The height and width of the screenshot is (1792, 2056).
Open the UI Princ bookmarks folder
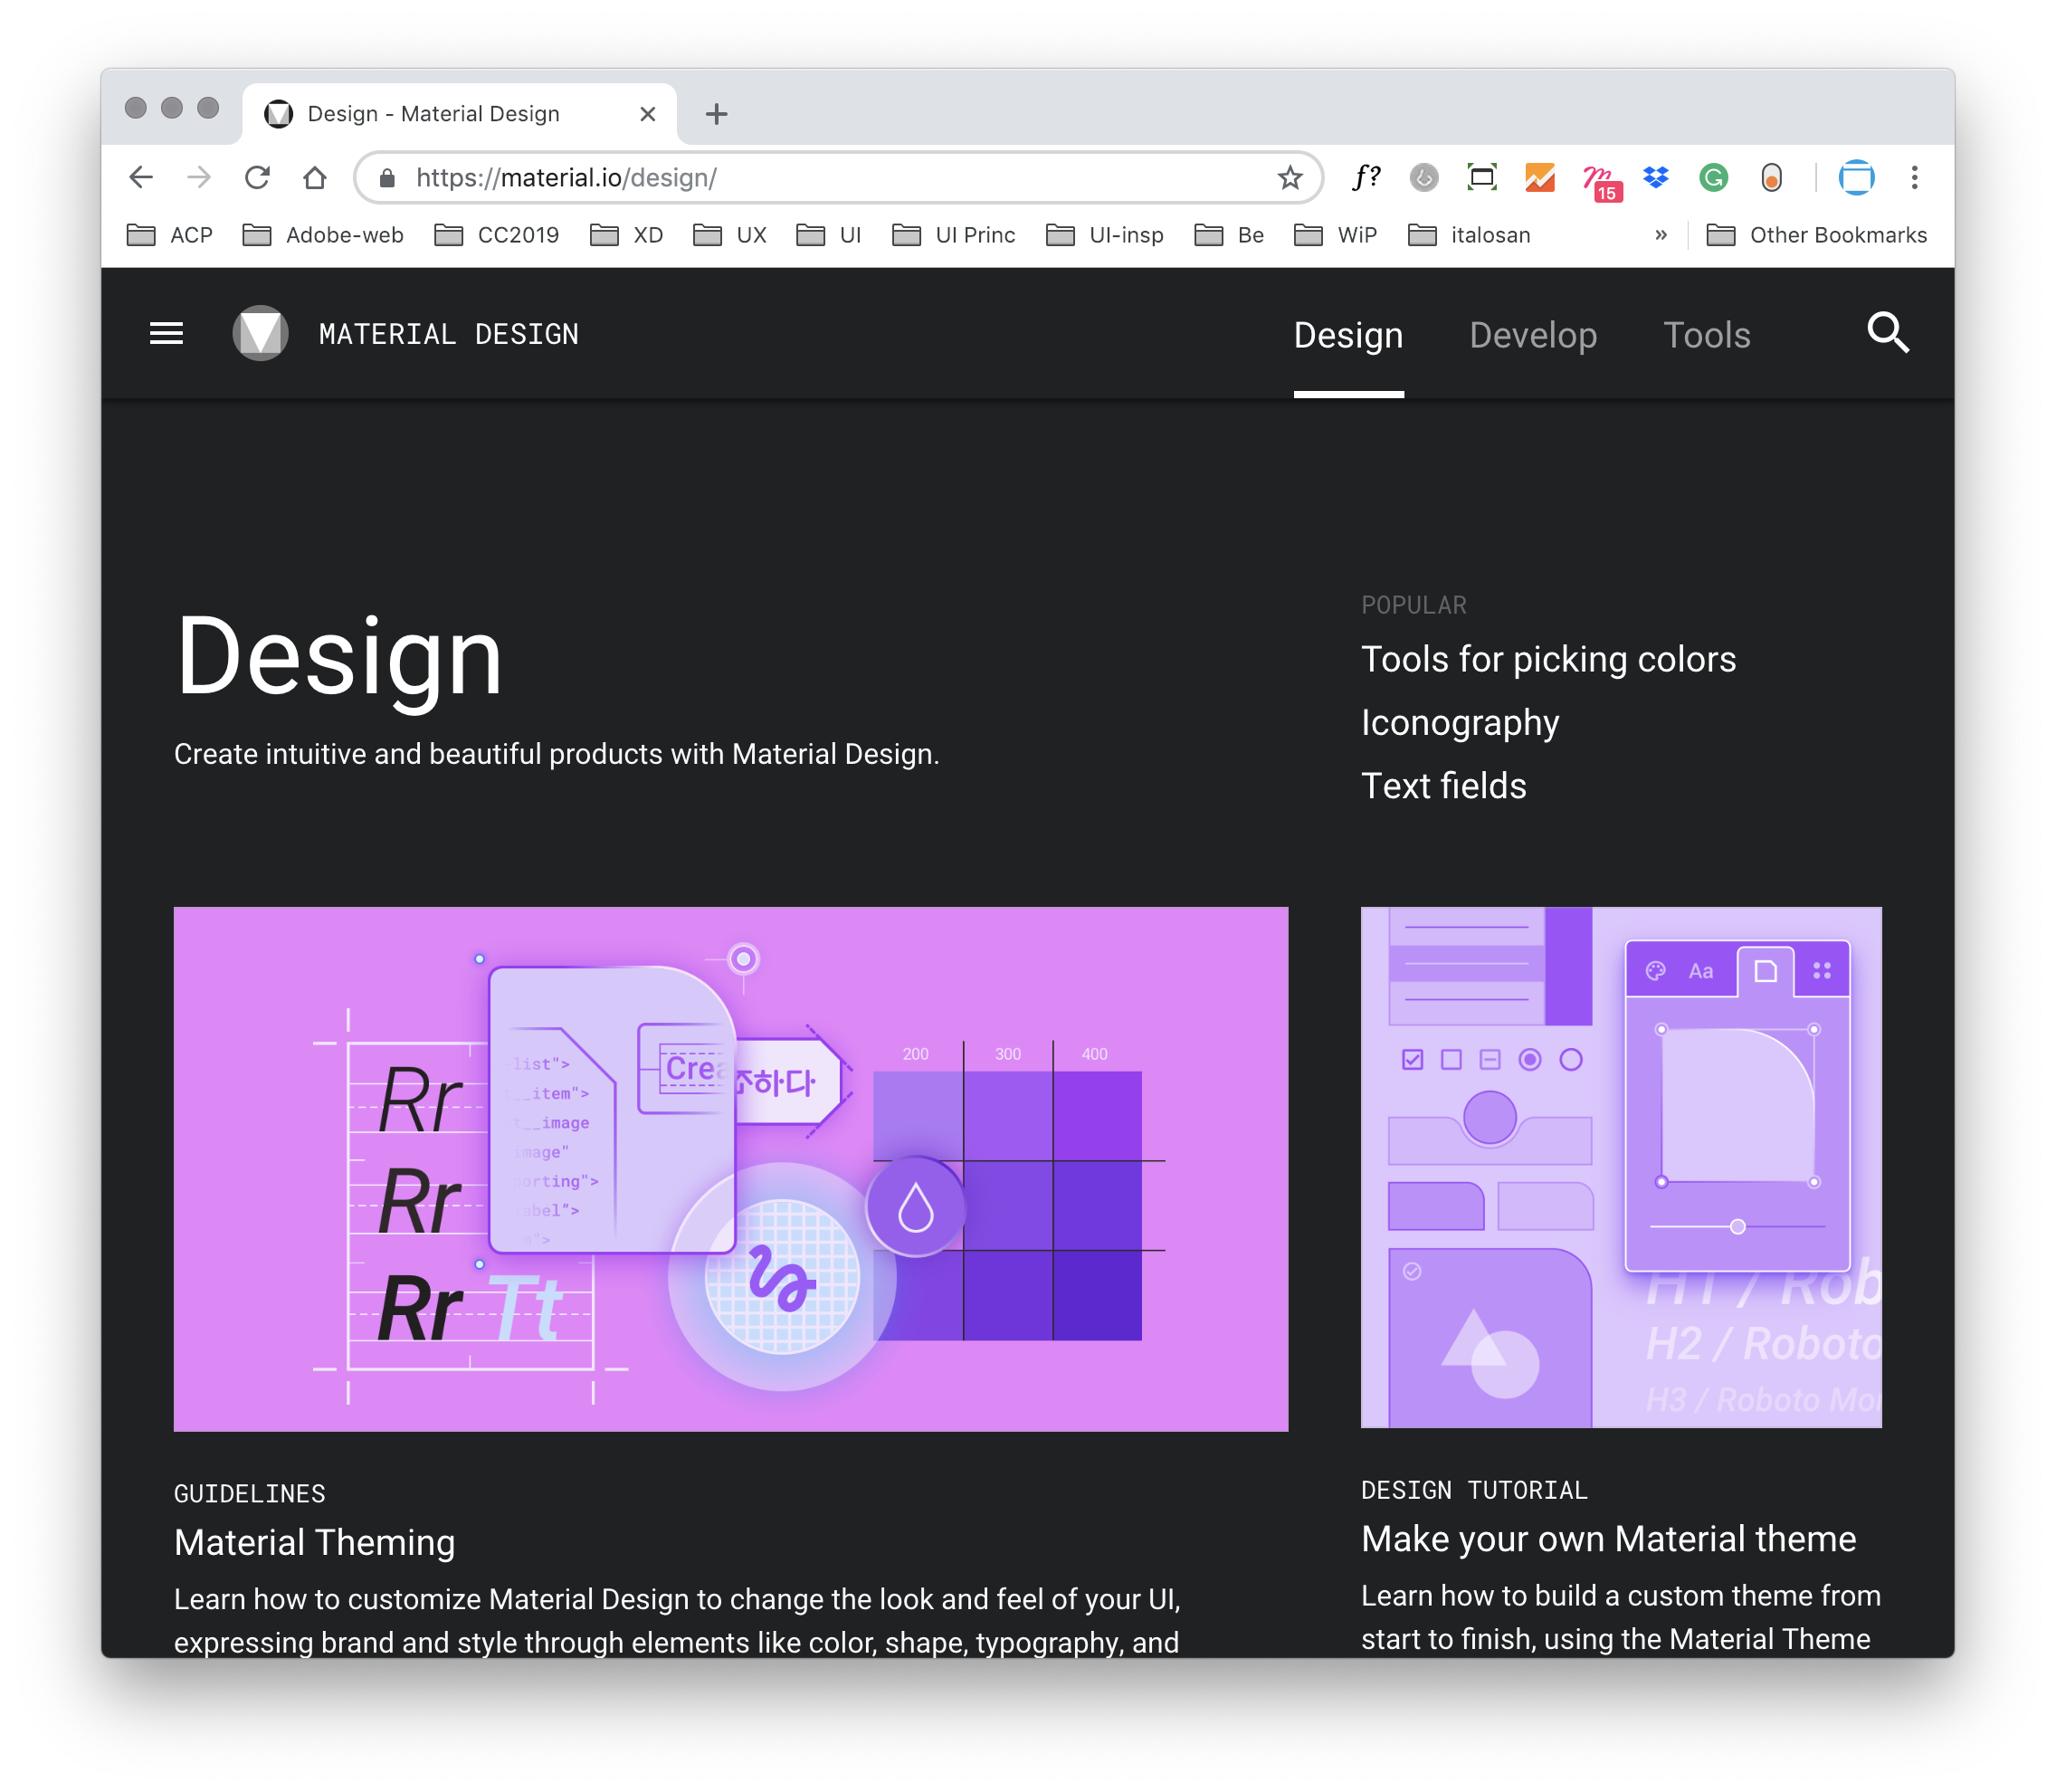pyautogui.click(x=953, y=235)
